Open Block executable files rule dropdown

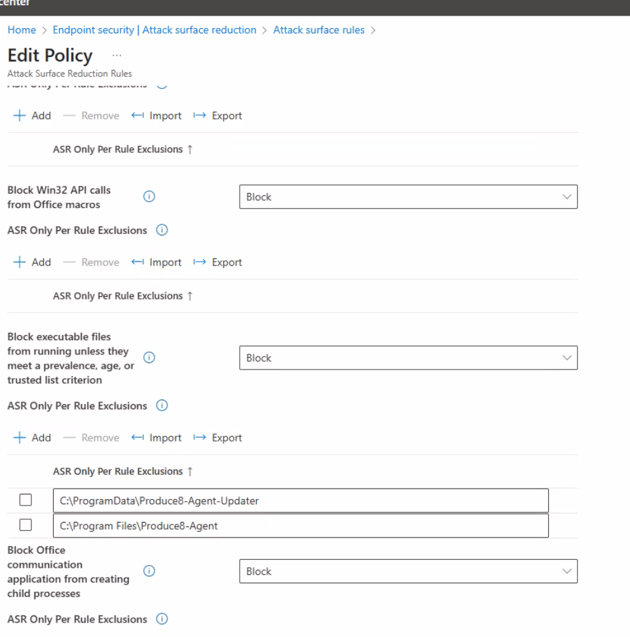pyautogui.click(x=408, y=358)
